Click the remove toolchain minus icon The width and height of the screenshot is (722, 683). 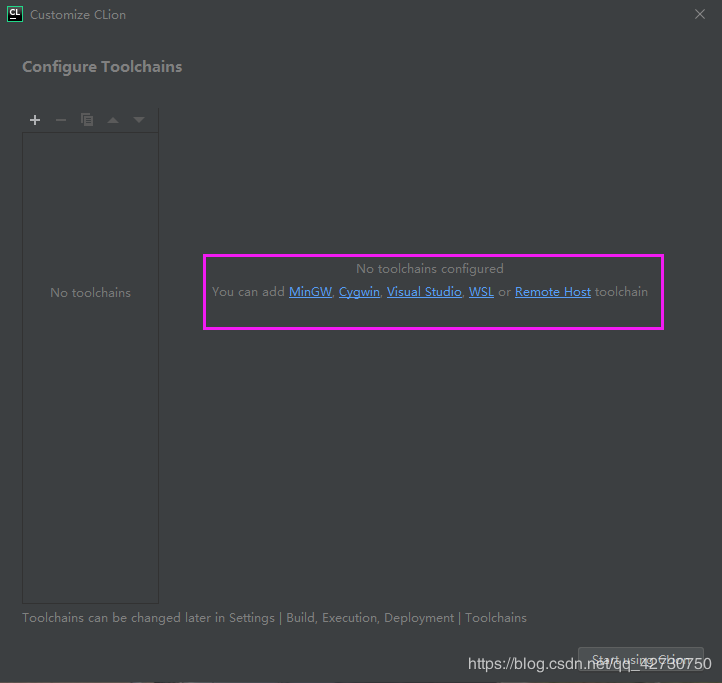(61, 120)
